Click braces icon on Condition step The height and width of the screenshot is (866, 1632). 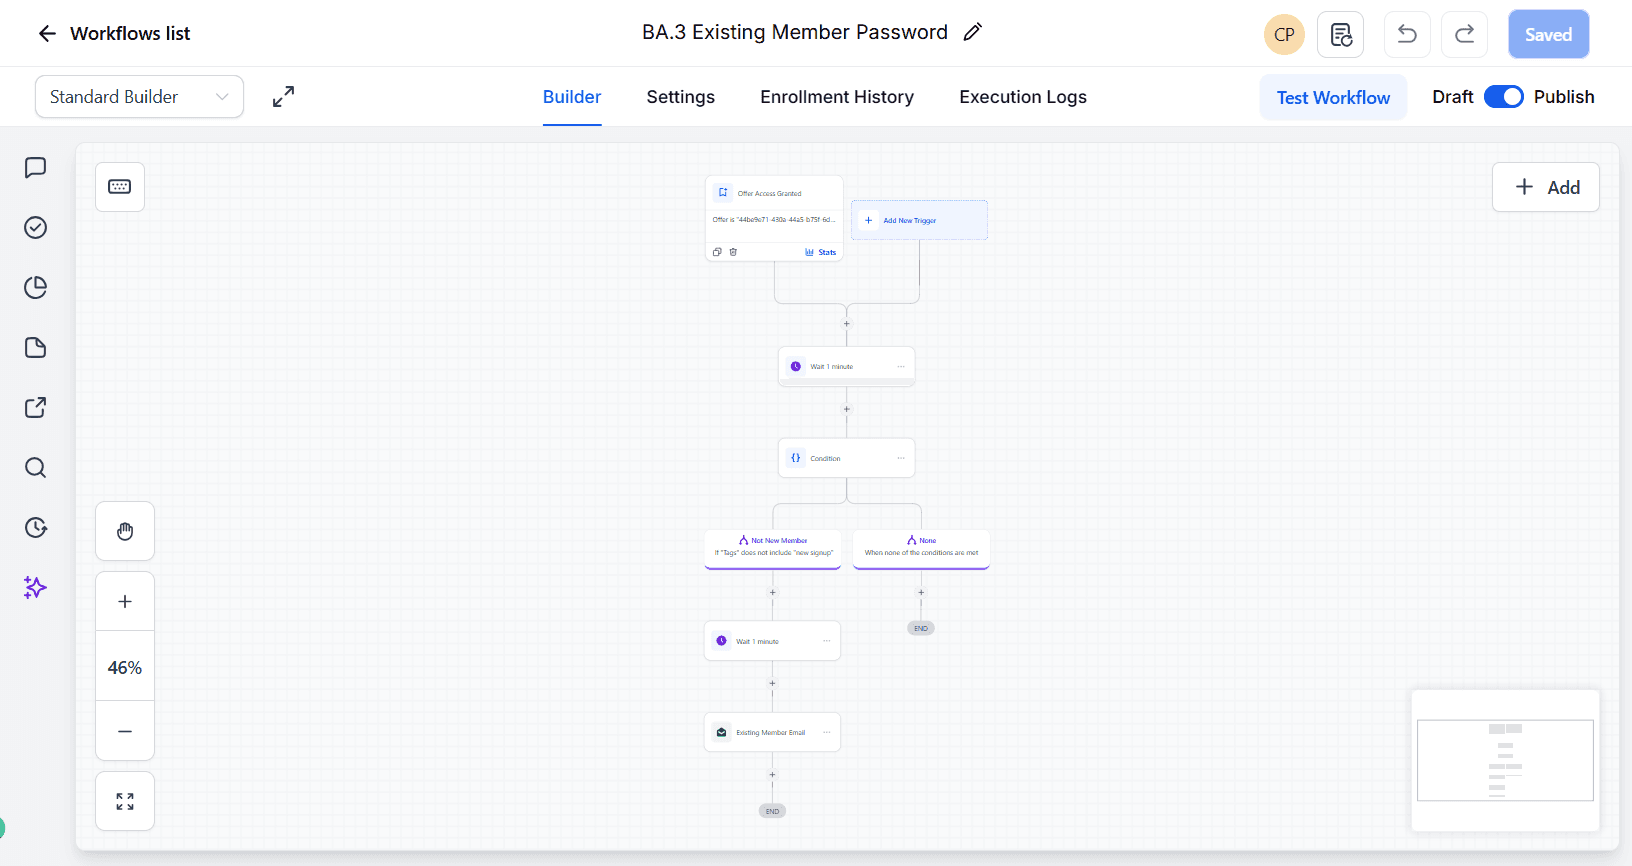tap(796, 458)
